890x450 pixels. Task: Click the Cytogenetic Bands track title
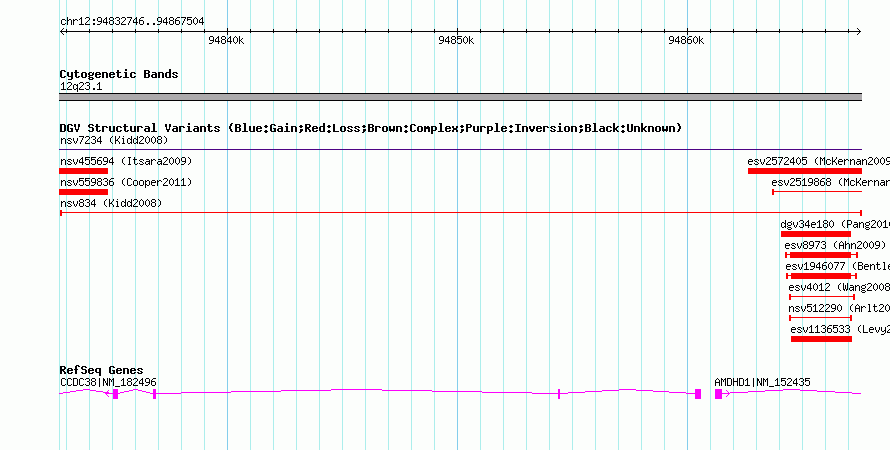(x=119, y=74)
